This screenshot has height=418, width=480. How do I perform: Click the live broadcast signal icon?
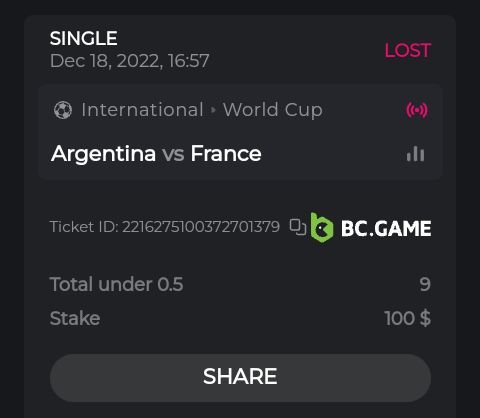pyautogui.click(x=417, y=110)
